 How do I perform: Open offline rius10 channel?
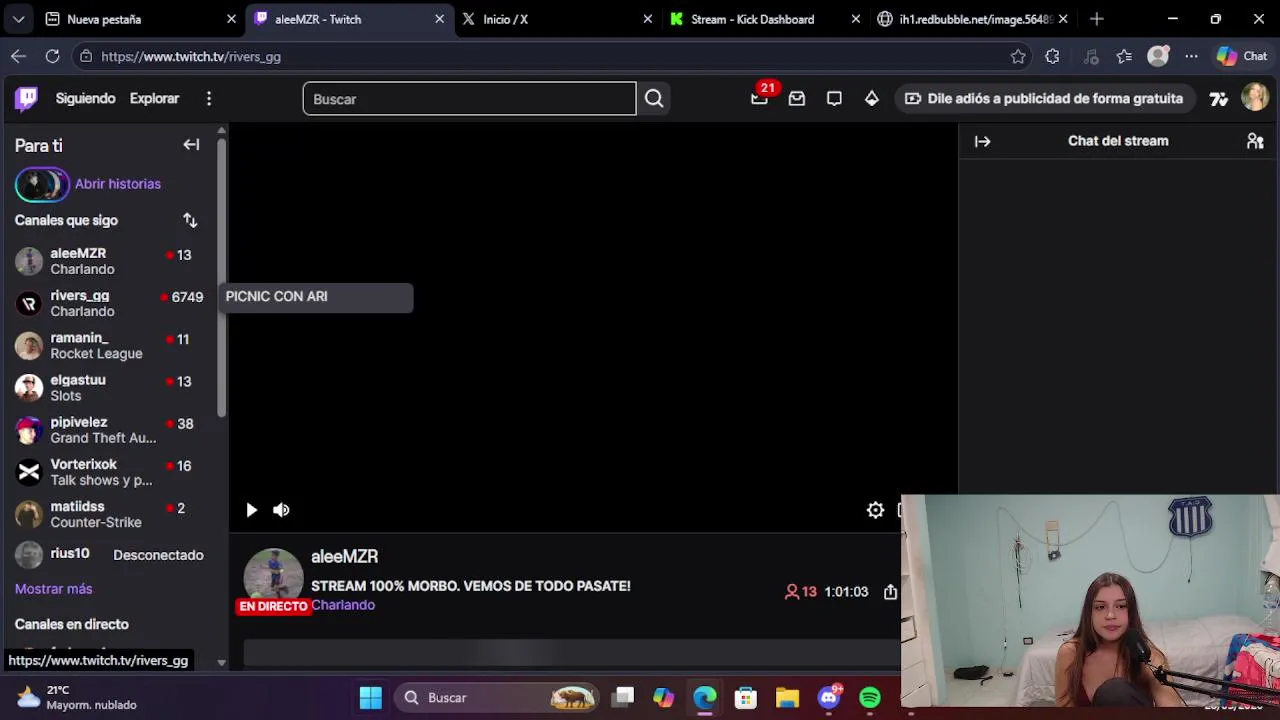(110, 554)
